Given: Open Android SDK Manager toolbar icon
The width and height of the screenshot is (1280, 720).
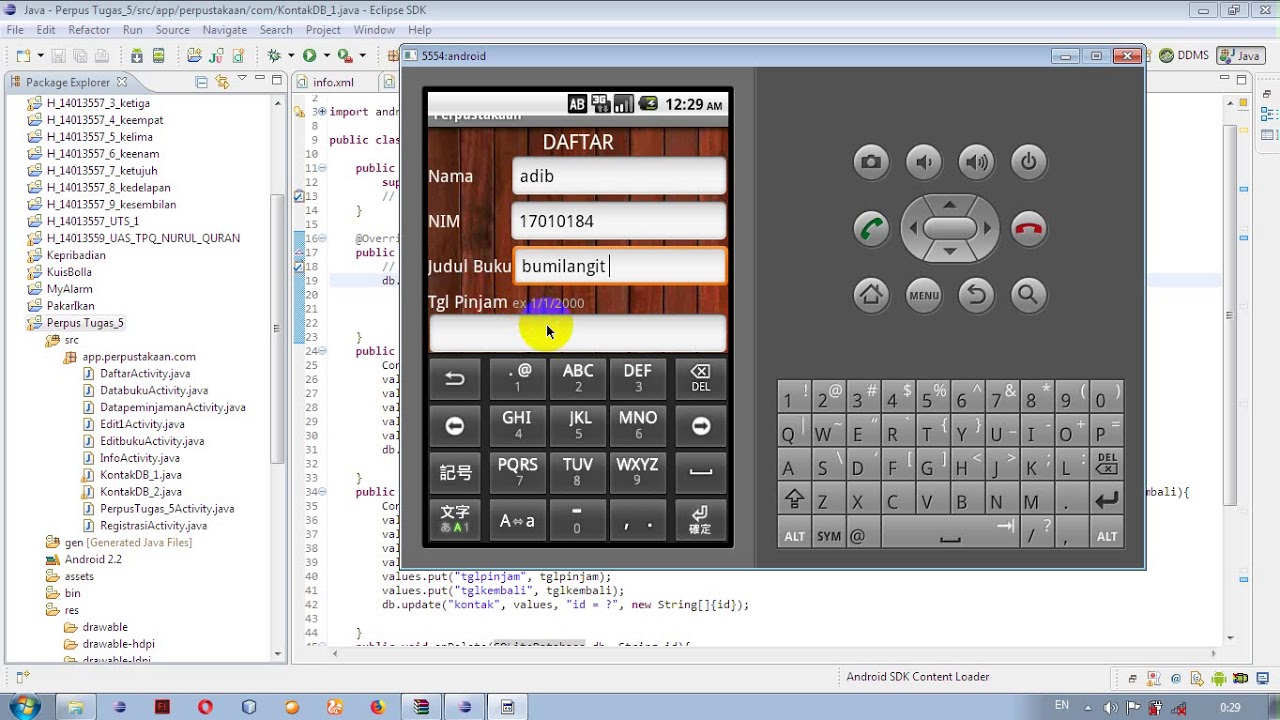Looking at the screenshot, I should coord(135,56).
